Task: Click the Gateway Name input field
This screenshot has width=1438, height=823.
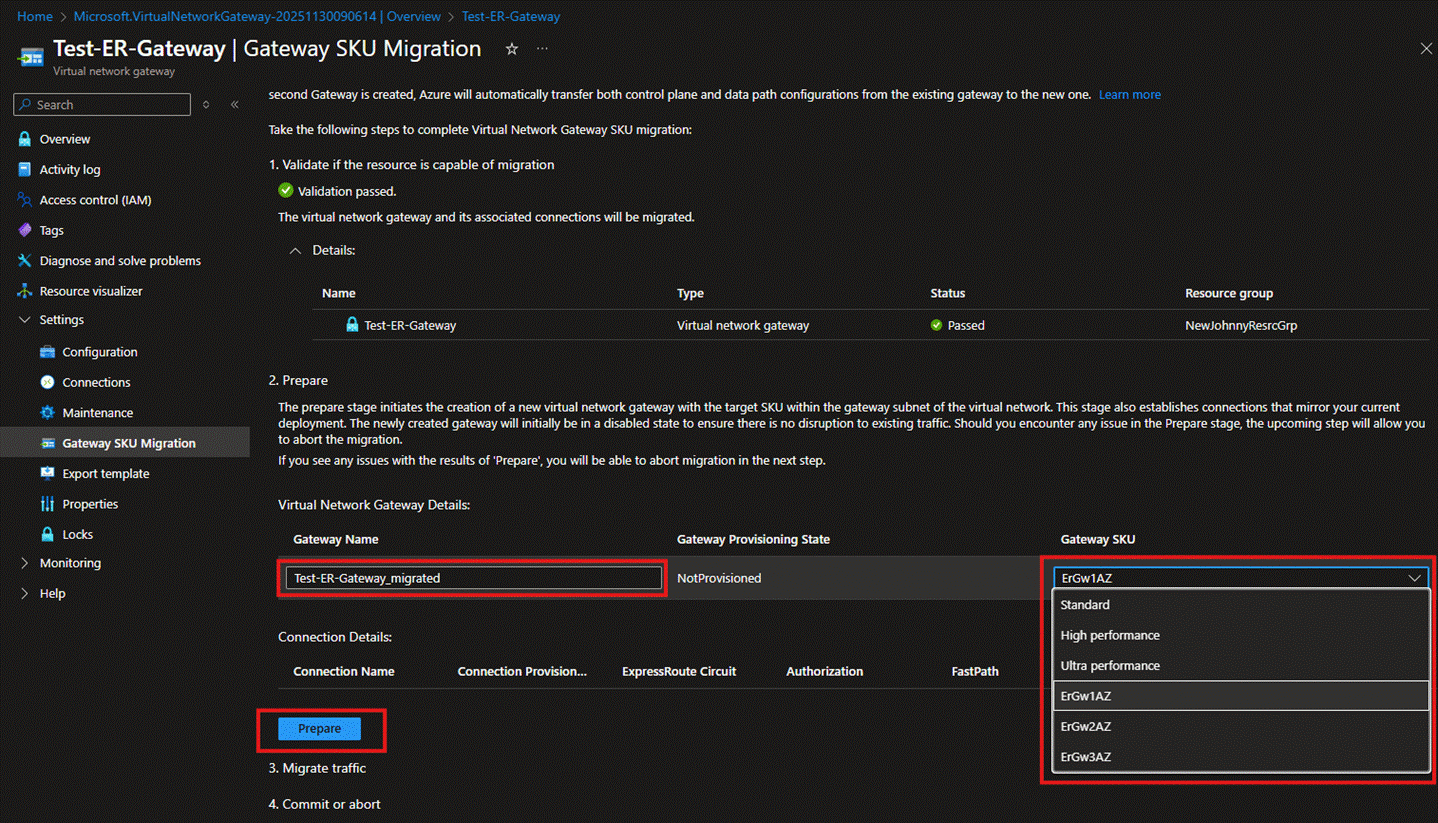Action: coord(473,578)
